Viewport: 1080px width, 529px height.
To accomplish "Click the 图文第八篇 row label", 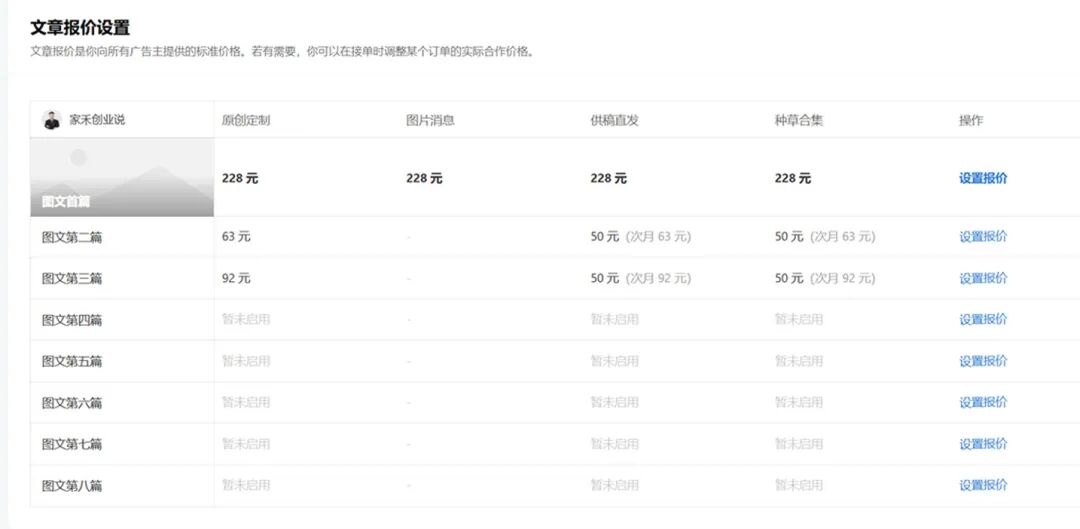I will pyautogui.click(x=72, y=486).
